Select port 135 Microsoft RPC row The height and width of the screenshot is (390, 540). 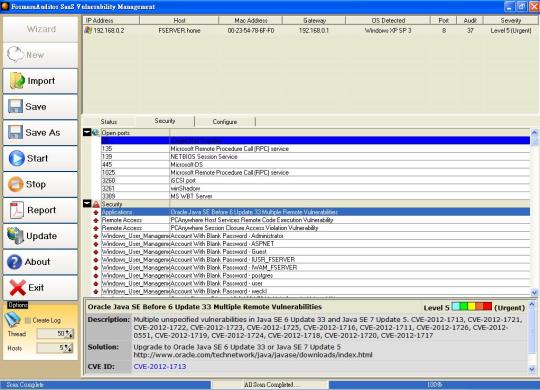tap(315, 148)
